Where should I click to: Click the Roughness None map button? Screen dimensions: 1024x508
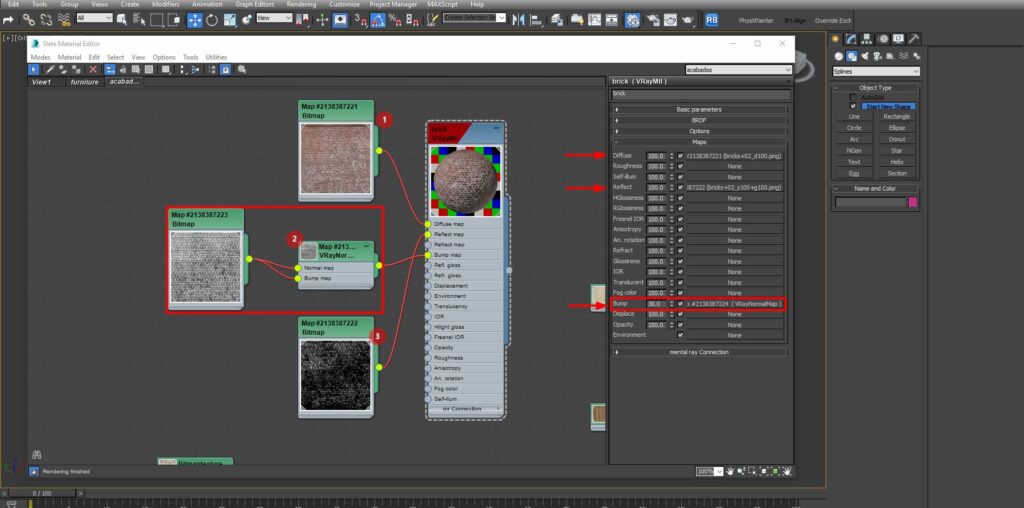pyautogui.click(x=734, y=167)
